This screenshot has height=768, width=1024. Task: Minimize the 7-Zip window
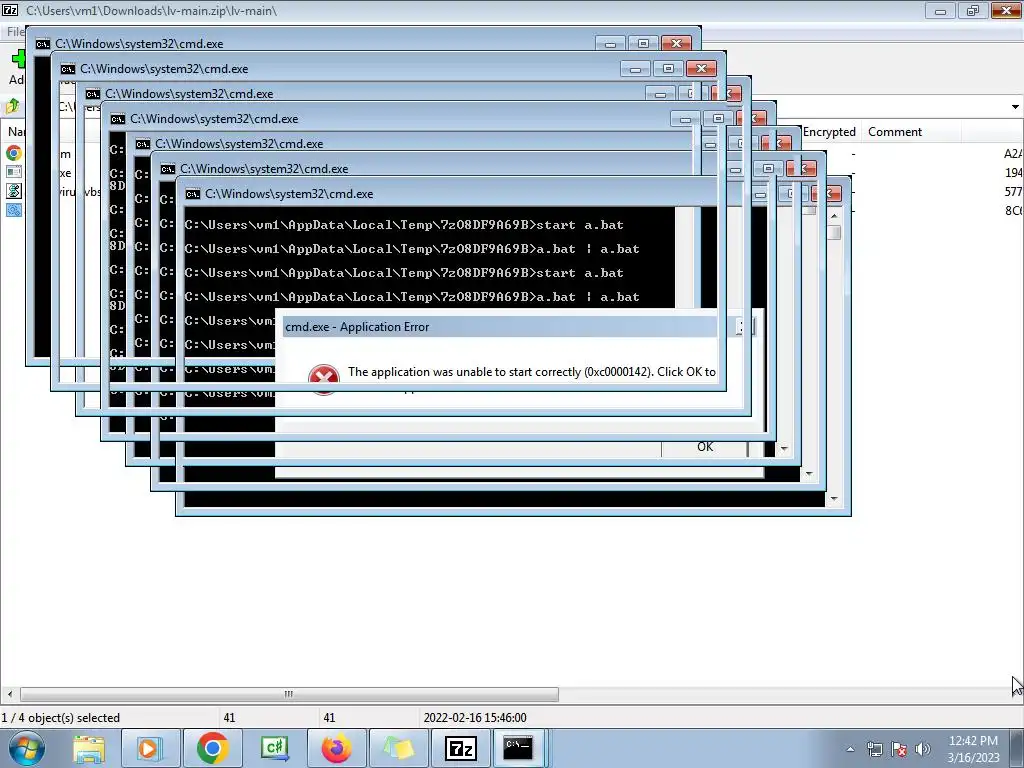940,10
